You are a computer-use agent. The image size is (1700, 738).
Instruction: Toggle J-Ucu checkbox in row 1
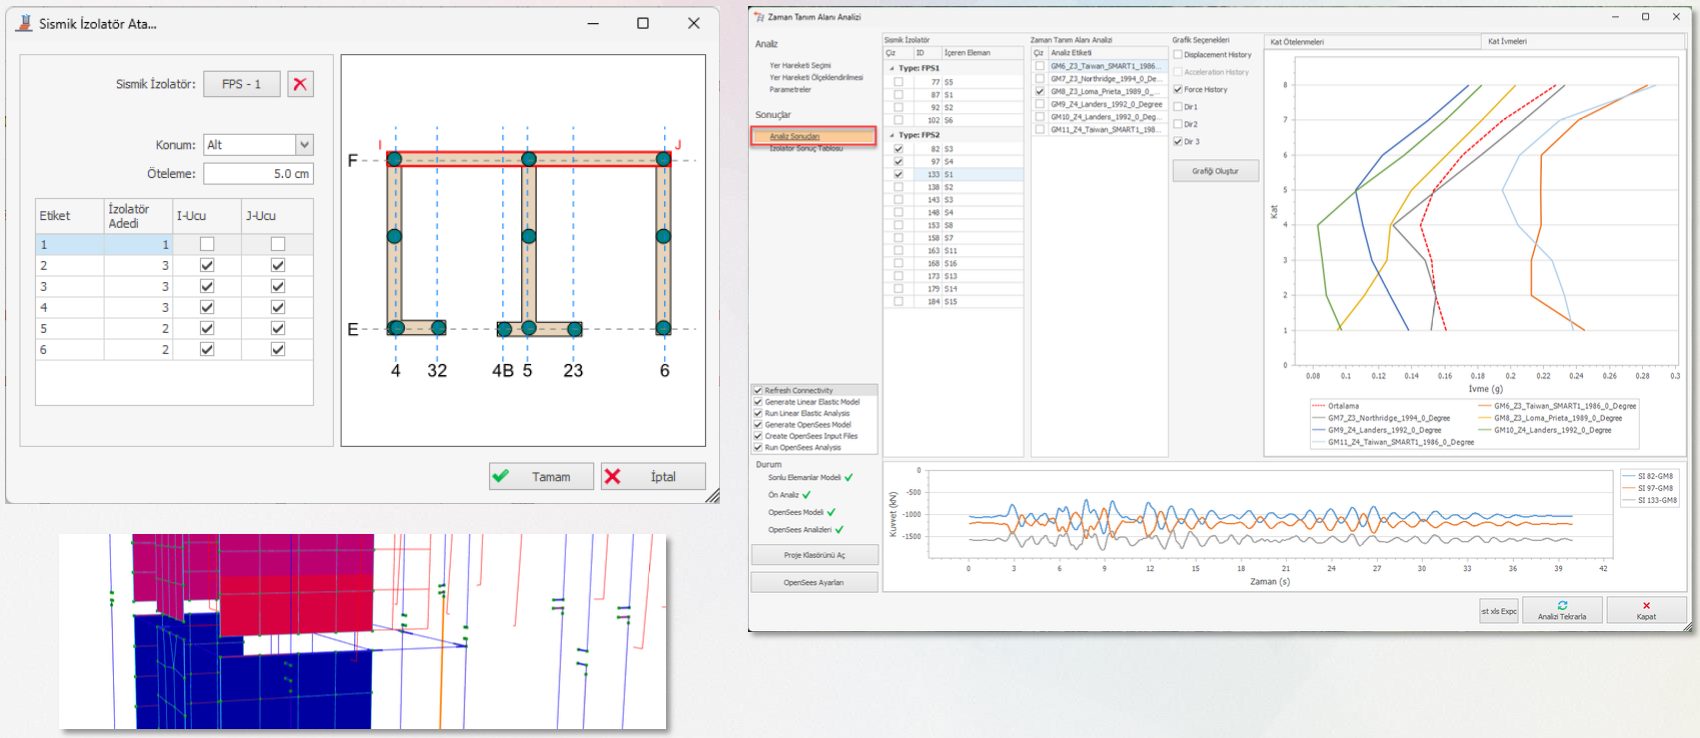(x=278, y=244)
